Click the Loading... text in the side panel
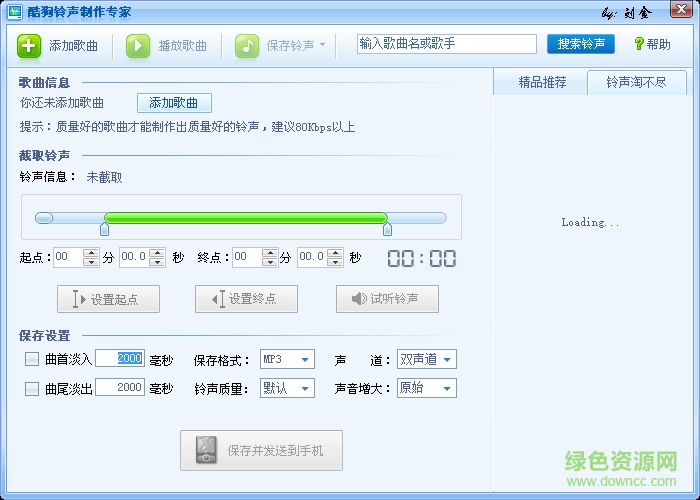700x500 pixels. pyautogui.click(x=590, y=222)
